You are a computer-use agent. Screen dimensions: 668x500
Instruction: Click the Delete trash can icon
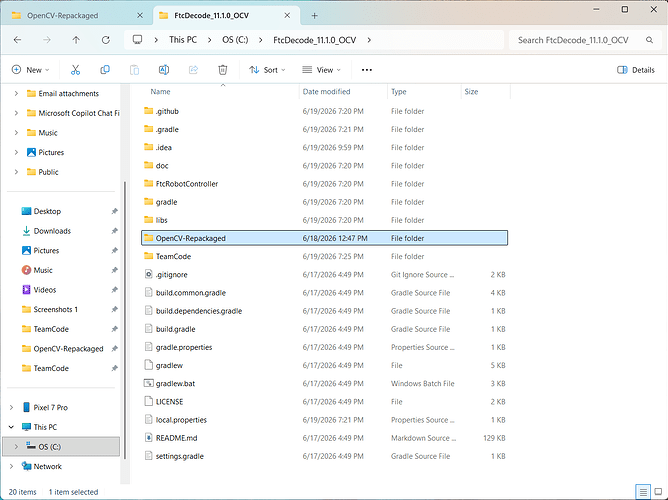(223, 70)
